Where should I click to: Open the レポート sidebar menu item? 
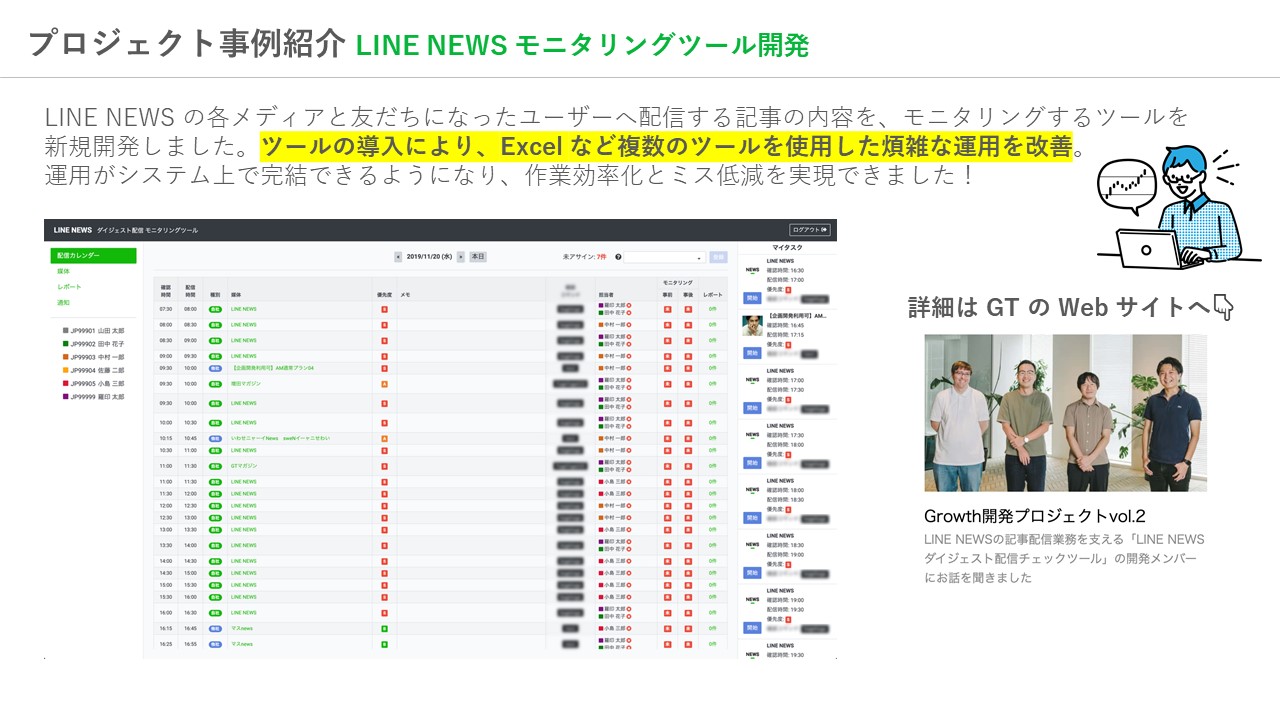pyautogui.click(x=68, y=287)
